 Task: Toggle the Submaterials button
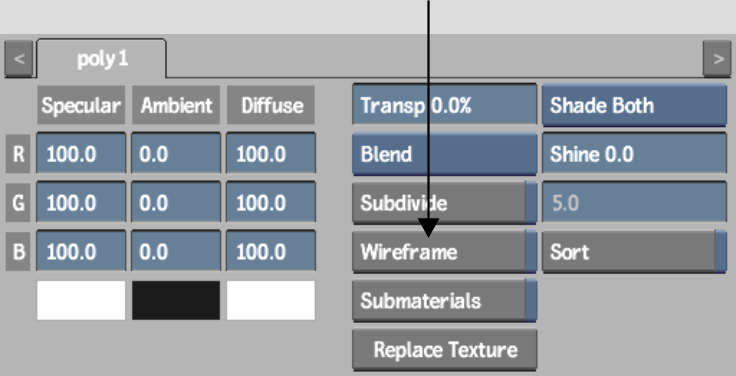tap(444, 300)
